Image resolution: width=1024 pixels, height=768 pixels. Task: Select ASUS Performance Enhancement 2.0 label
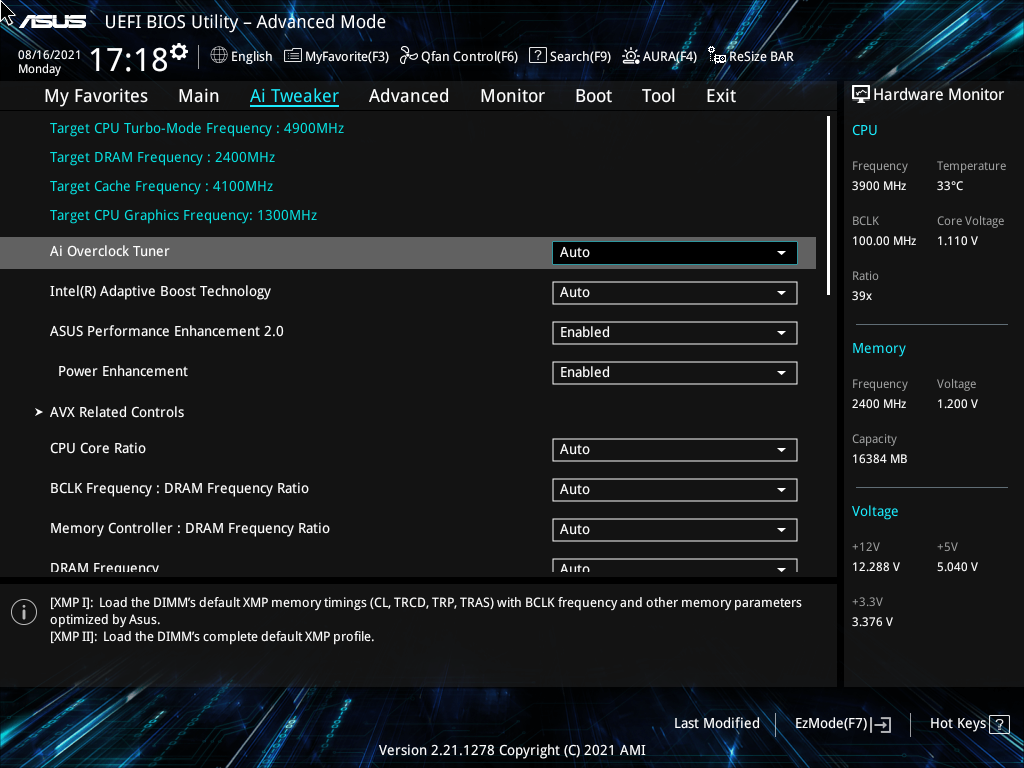click(x=167, y=331)
